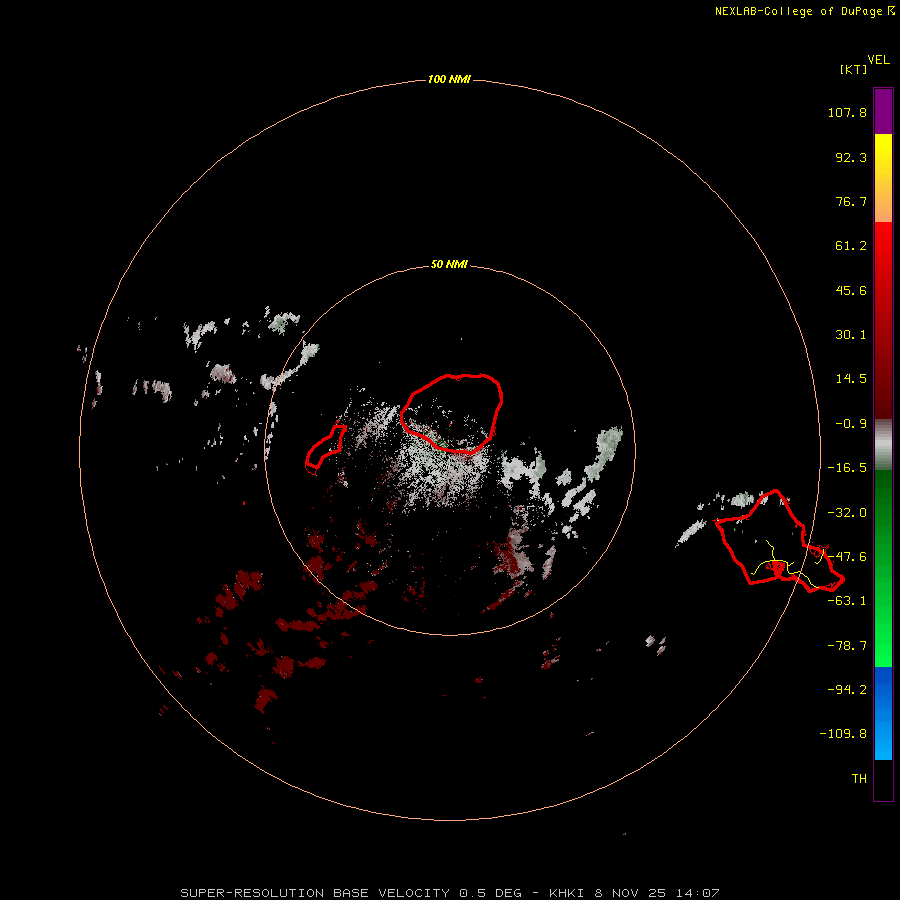This screenshot has height=900, width=900.
Task: Click the -47.6 legend value
Action: pyautogui.click(x=847, y=557)
